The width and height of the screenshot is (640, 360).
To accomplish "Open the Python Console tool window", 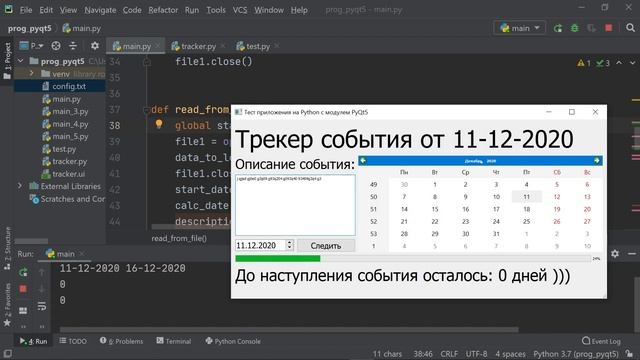I will pos(233,341).
